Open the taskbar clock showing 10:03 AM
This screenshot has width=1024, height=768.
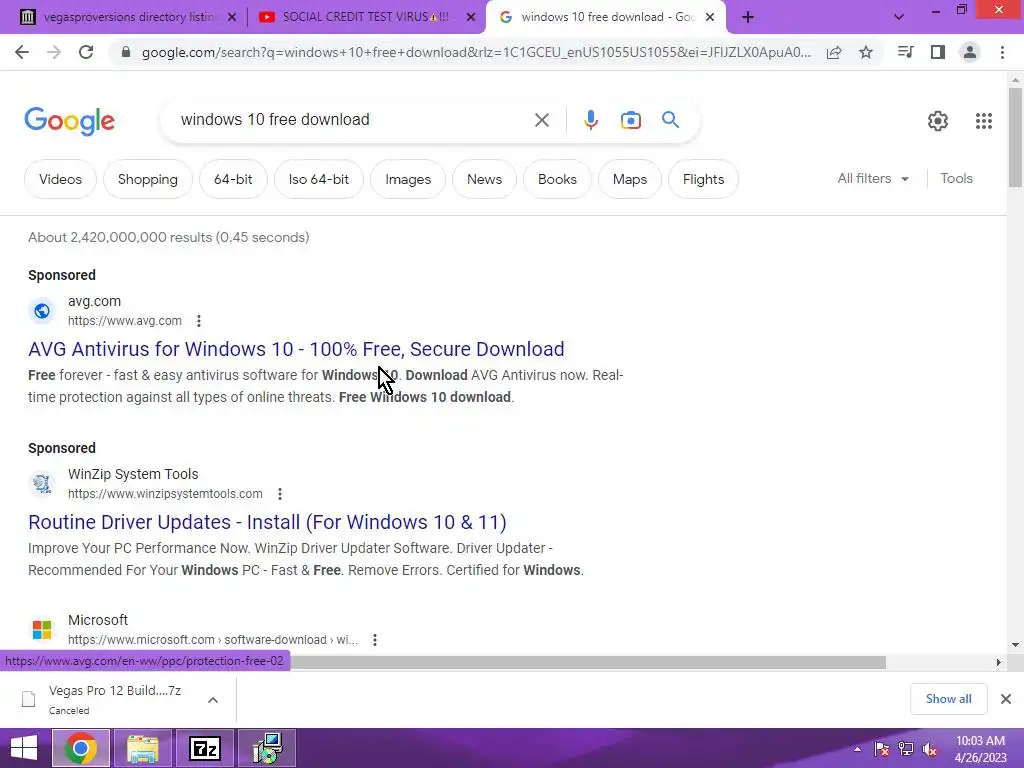click(x=980, y=749)
